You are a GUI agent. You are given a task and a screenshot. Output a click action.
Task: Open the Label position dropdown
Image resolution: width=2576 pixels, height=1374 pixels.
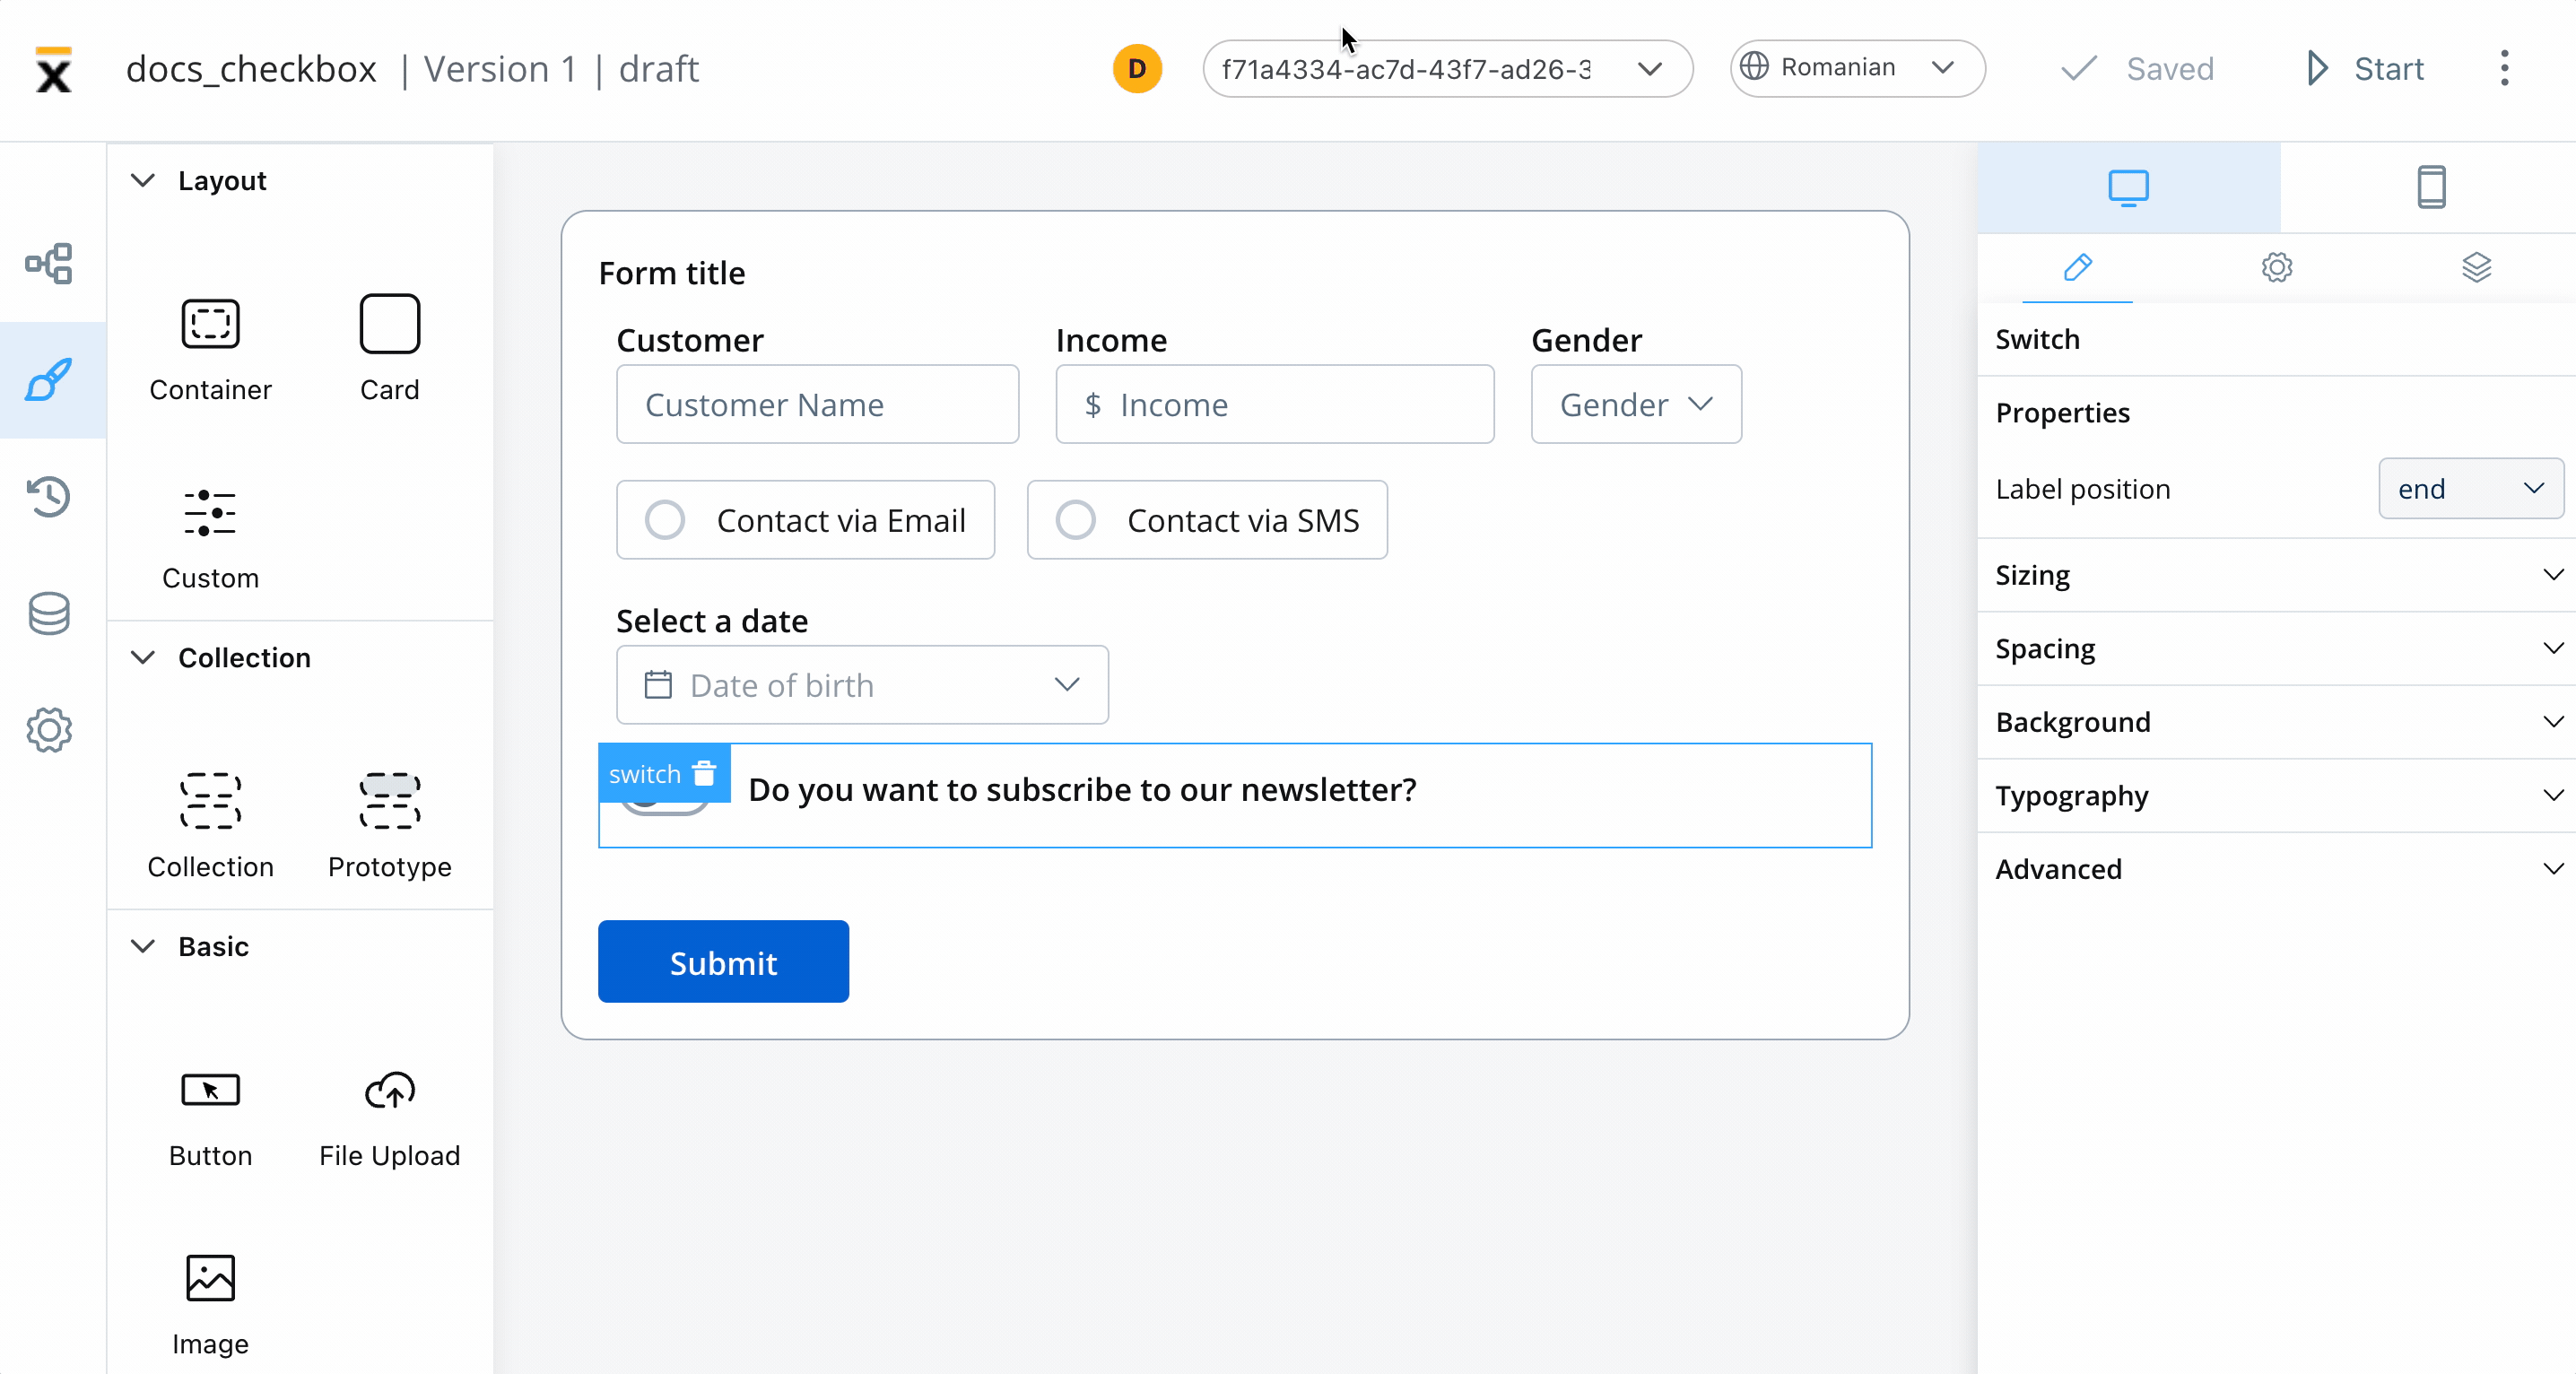(2470, 489)
